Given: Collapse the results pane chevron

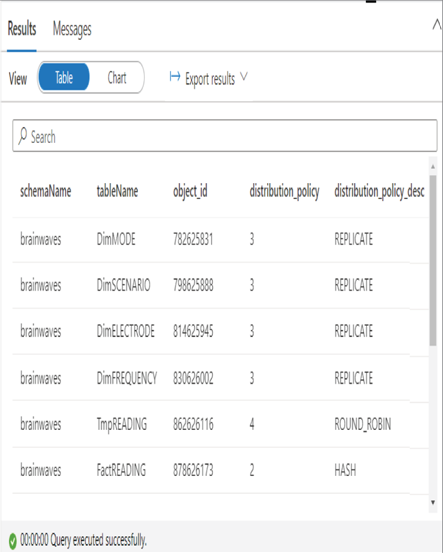Looking at the screenshot, I should (x=437, y=25).
